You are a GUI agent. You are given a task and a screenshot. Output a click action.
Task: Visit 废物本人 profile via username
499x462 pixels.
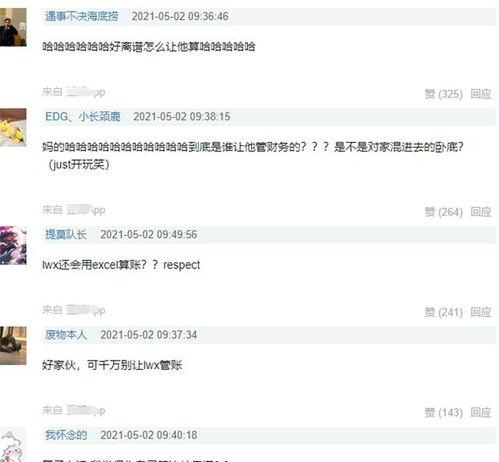point(66,335)
